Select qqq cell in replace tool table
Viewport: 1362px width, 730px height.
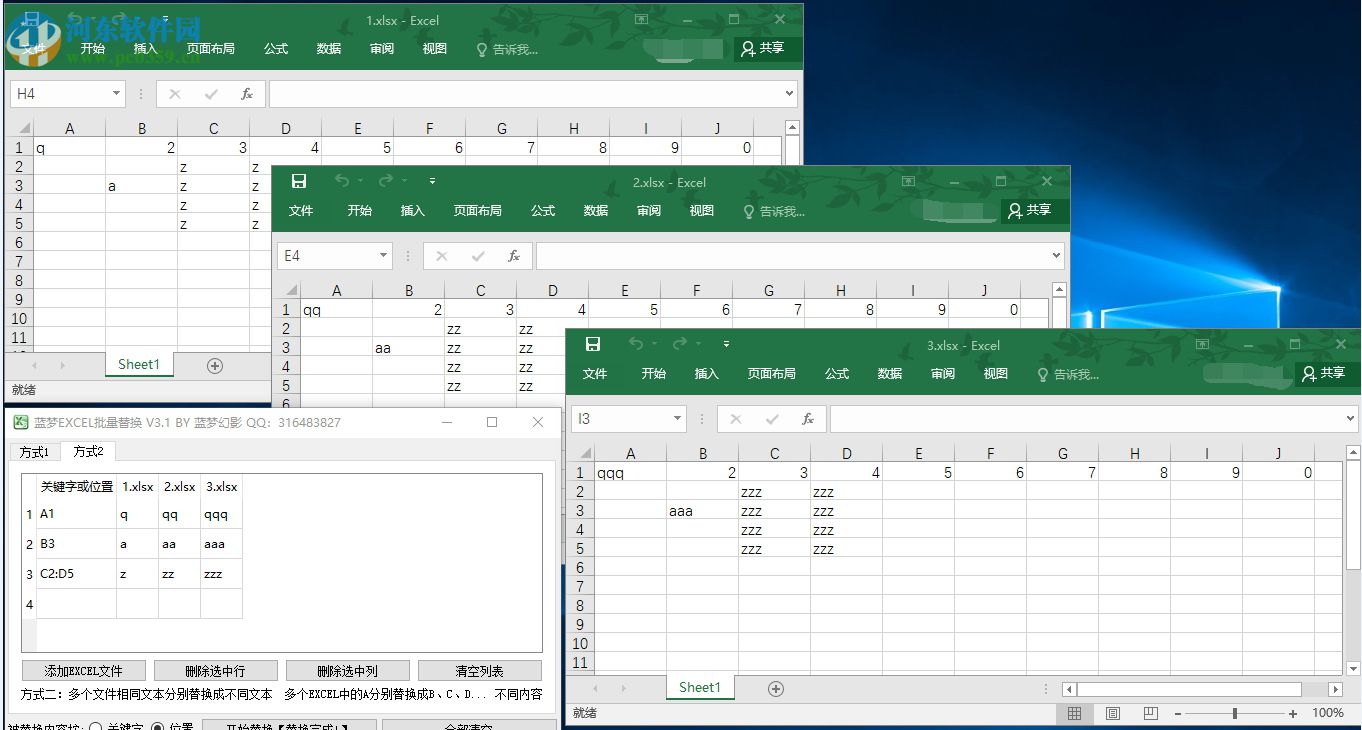[221, 515]
